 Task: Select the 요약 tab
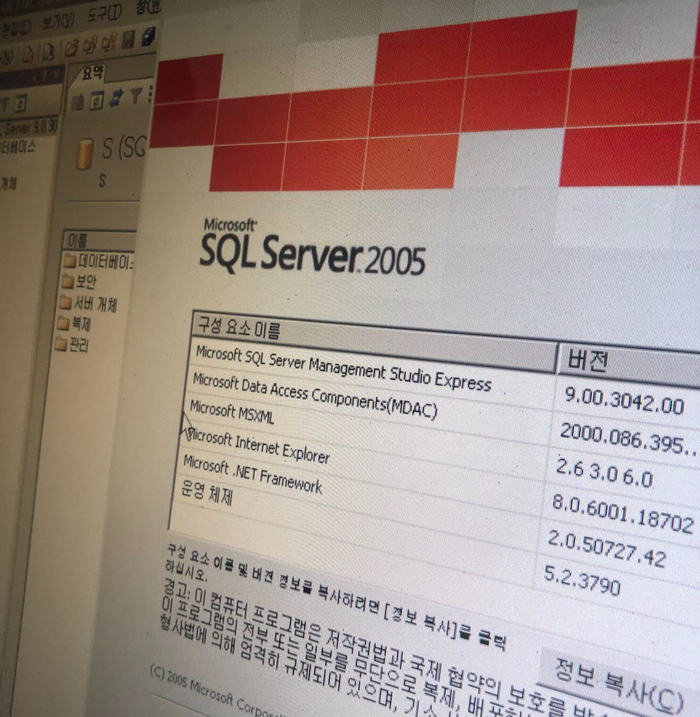[93, 73]
